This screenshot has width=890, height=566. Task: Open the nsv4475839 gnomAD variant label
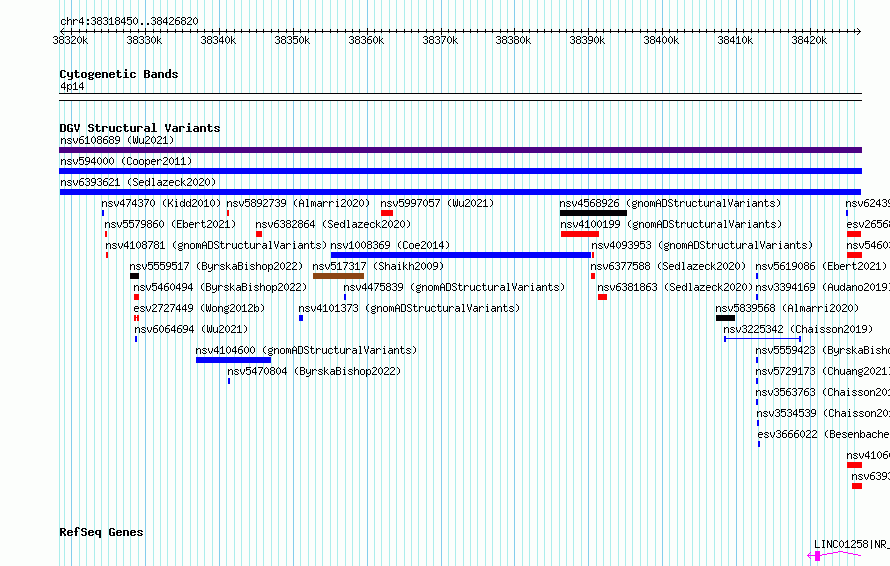(454, 287)
